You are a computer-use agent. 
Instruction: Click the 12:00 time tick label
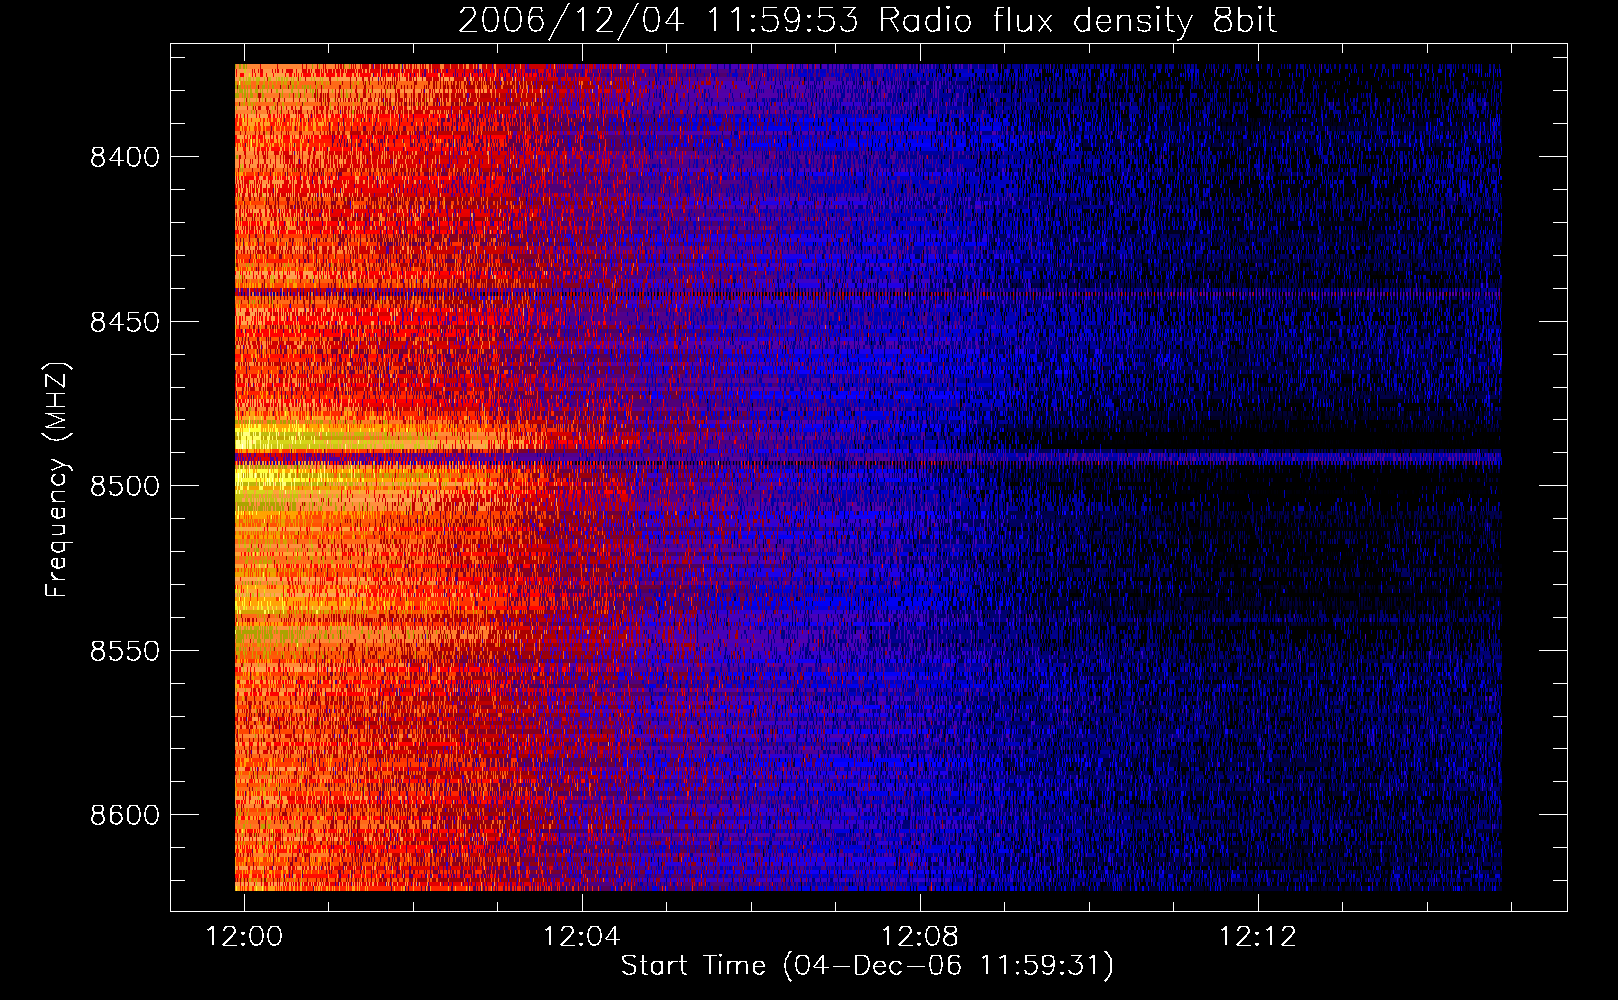coord(244,936)
